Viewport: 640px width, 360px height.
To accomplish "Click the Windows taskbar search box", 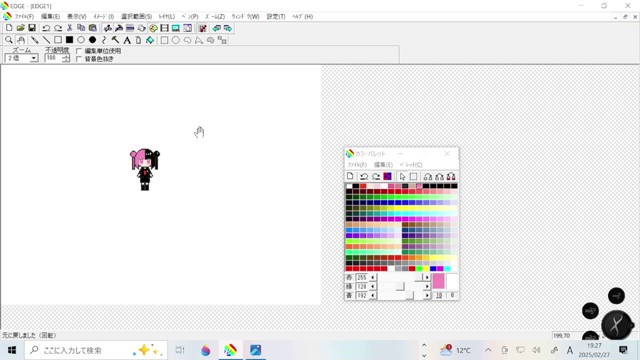I will [x=96, y=350].
